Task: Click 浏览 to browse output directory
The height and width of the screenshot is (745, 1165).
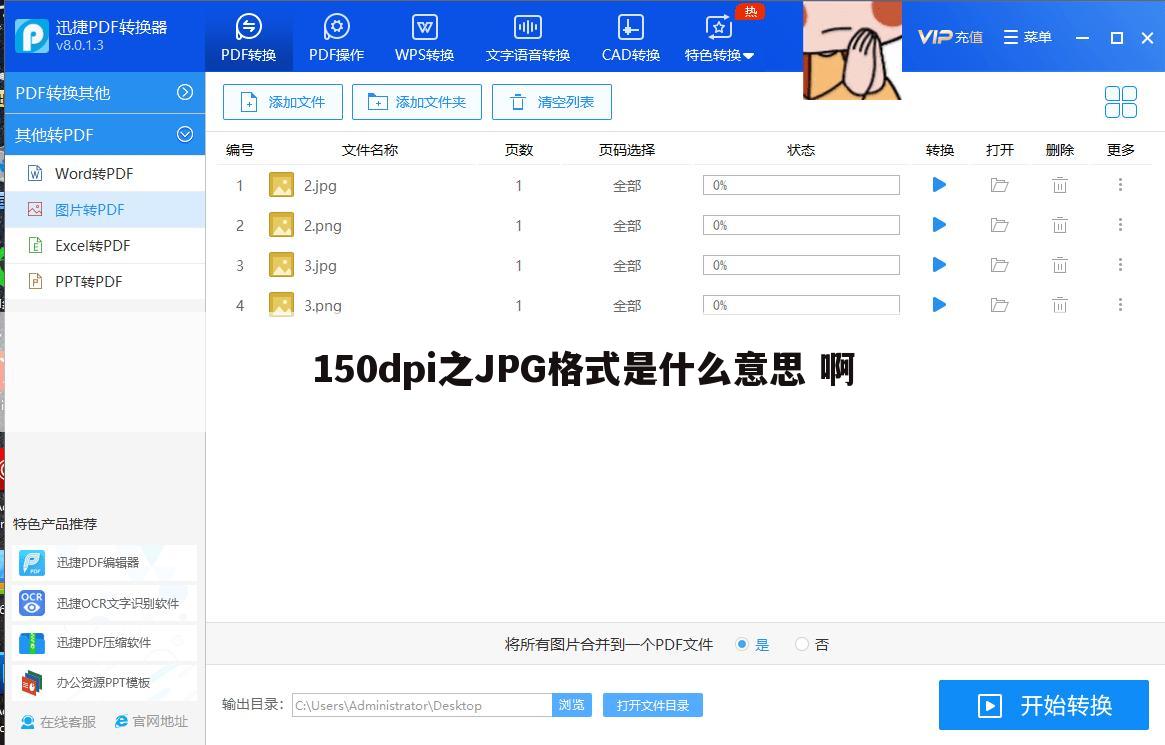Action: [x=571, y=705]
